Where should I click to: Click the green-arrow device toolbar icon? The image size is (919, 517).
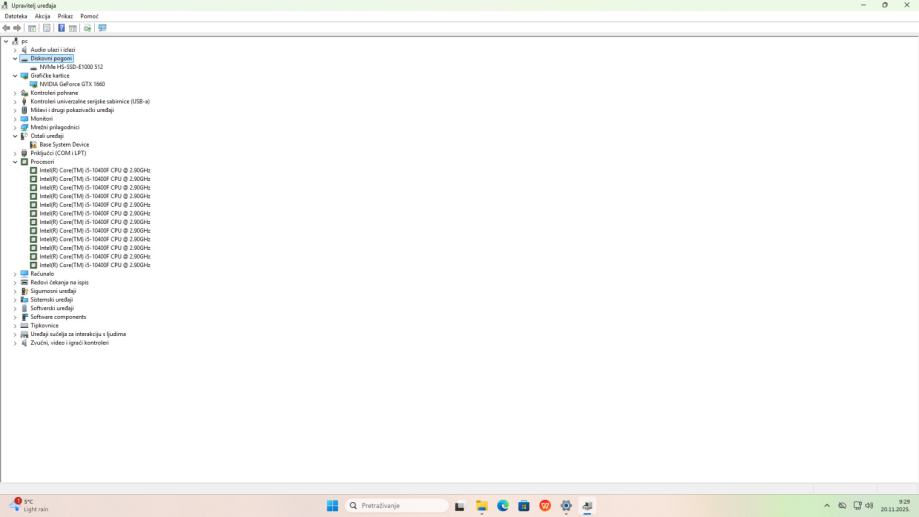coord(87,28)
